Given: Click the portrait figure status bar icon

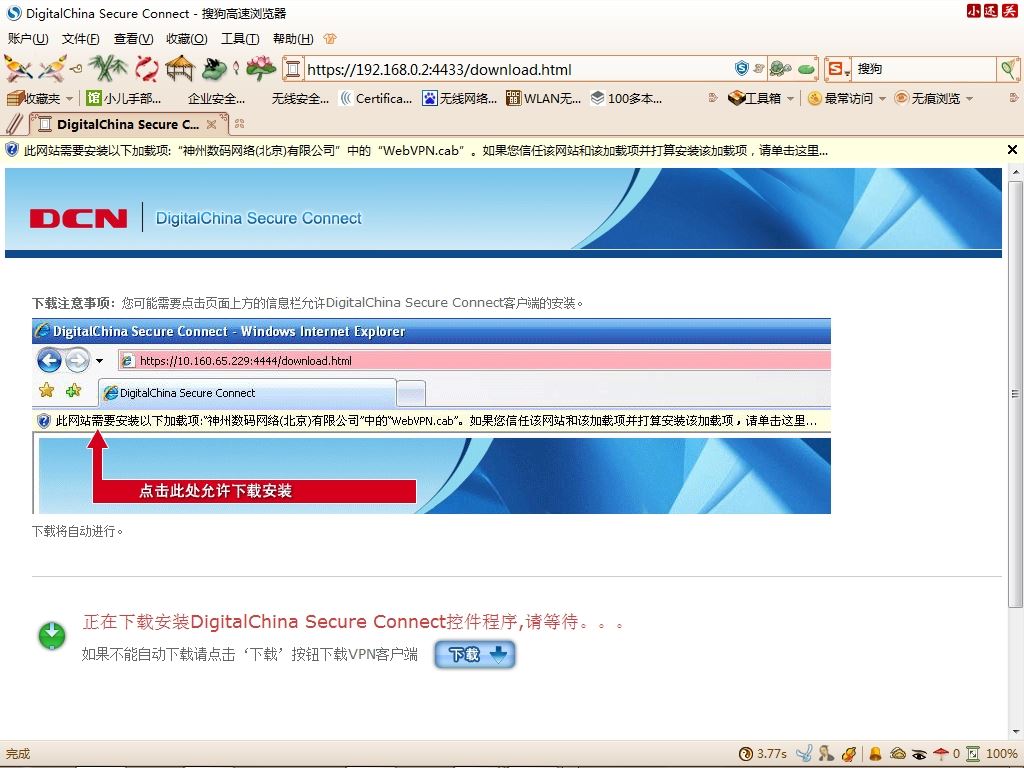Looking at the screenshot, I should tap(827, 754).
